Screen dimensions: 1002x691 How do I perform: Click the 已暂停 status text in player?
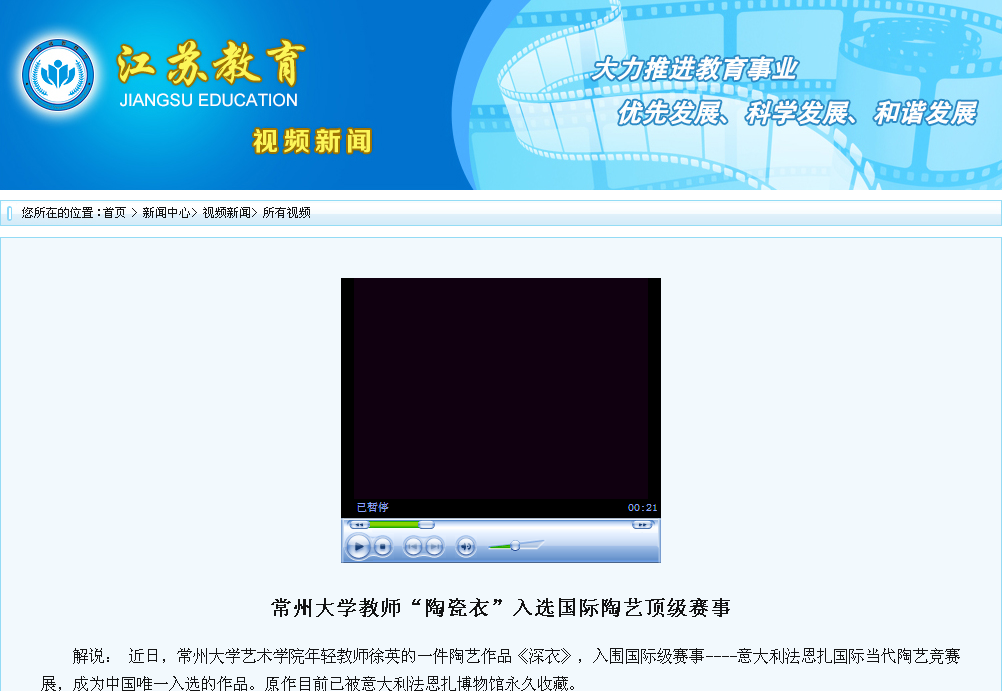[x=372, y=507]
